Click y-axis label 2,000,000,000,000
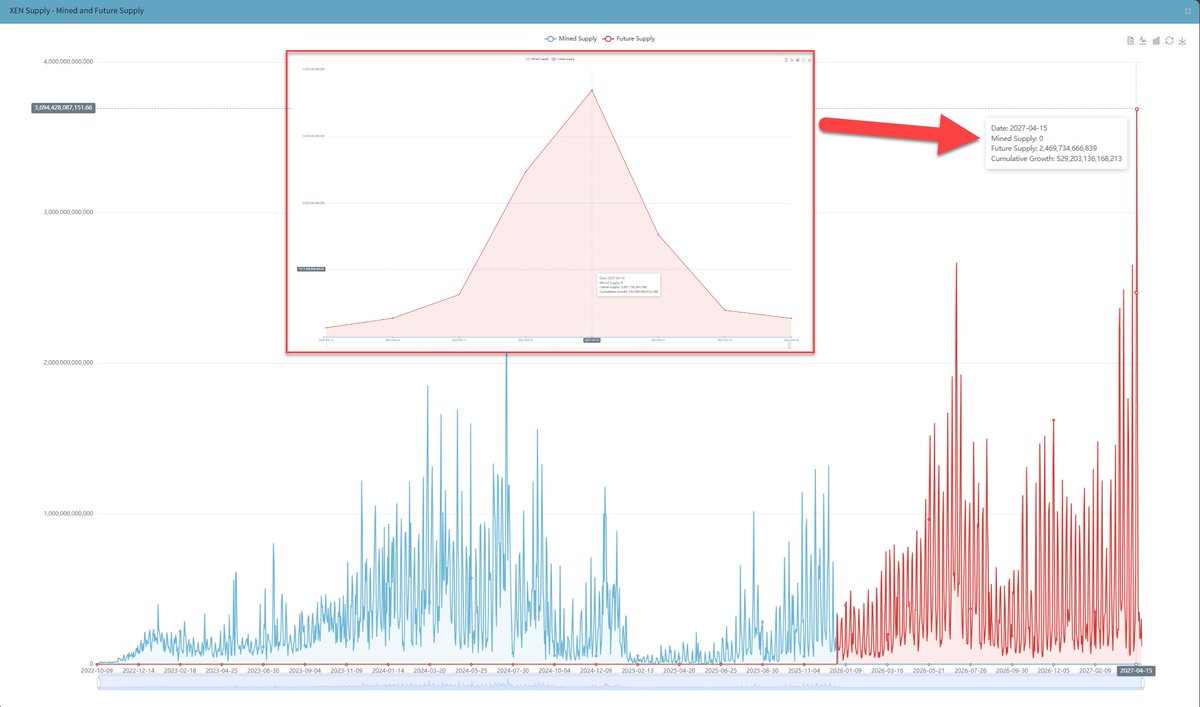The height and width of the screenshot is (707, 1200). [x=68, y=363]
